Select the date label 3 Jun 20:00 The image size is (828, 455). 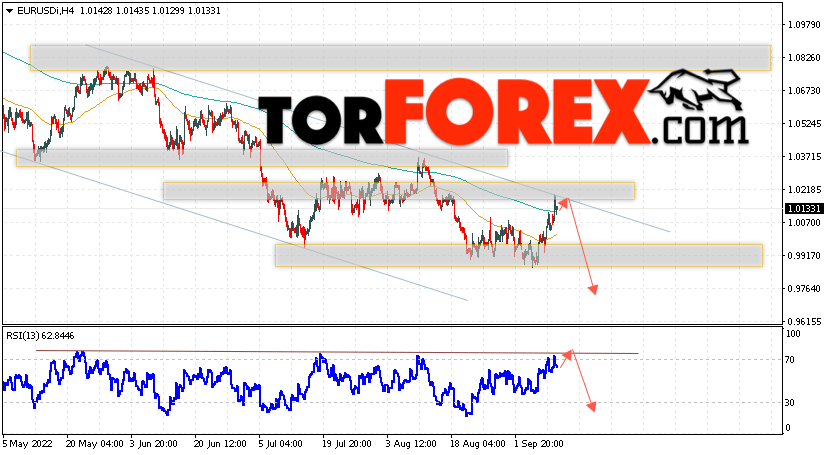pos(154,444)
